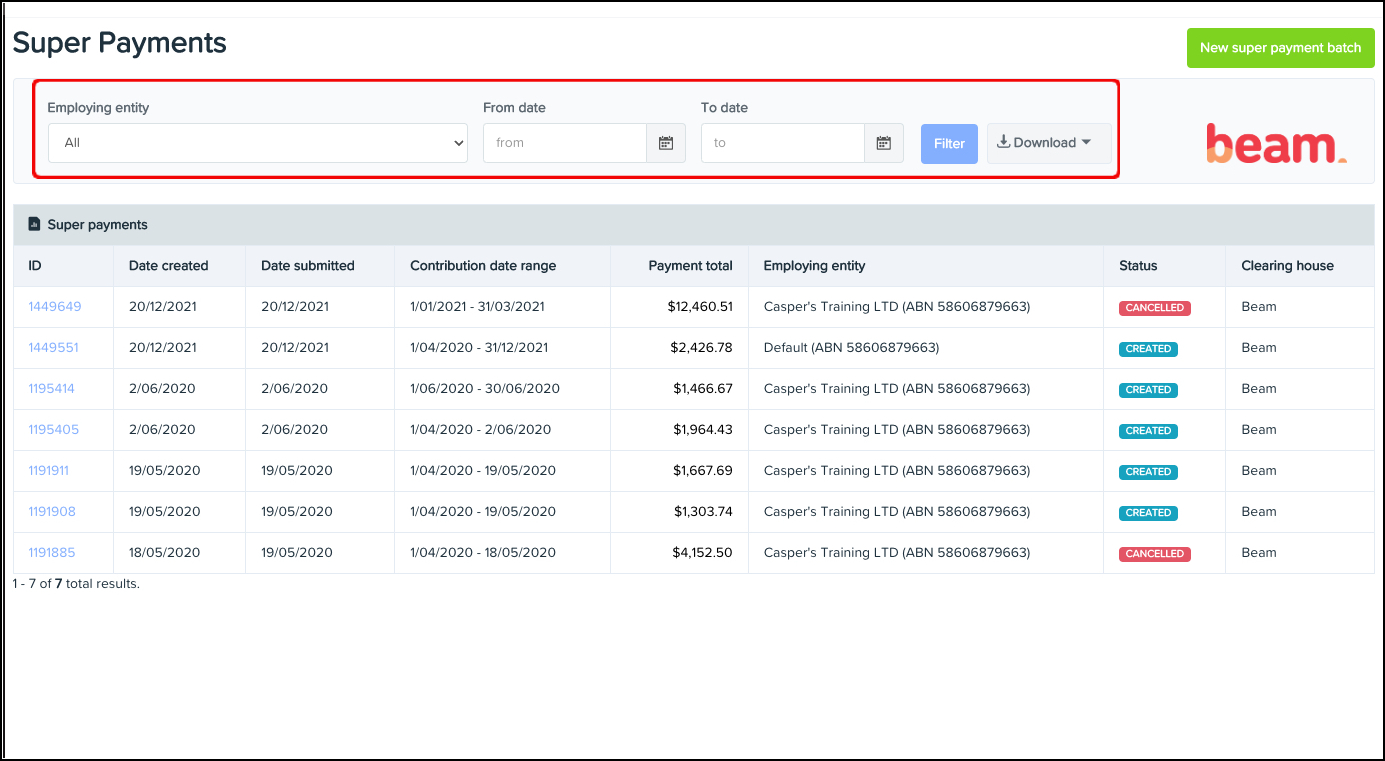This screenshot has height=761, width=1385.
Task: Click the New super payment batch button
Action: click(x=1280, y=47)
